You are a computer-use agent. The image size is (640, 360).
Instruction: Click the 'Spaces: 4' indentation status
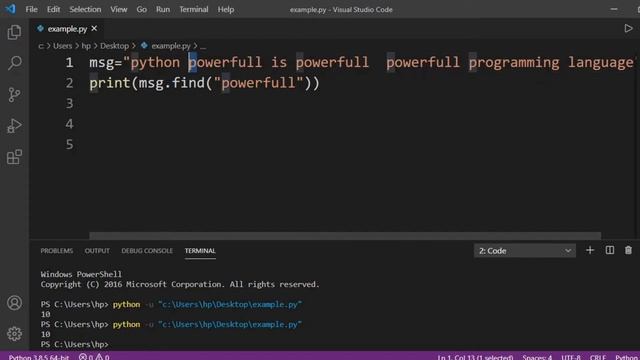(537, 357)
